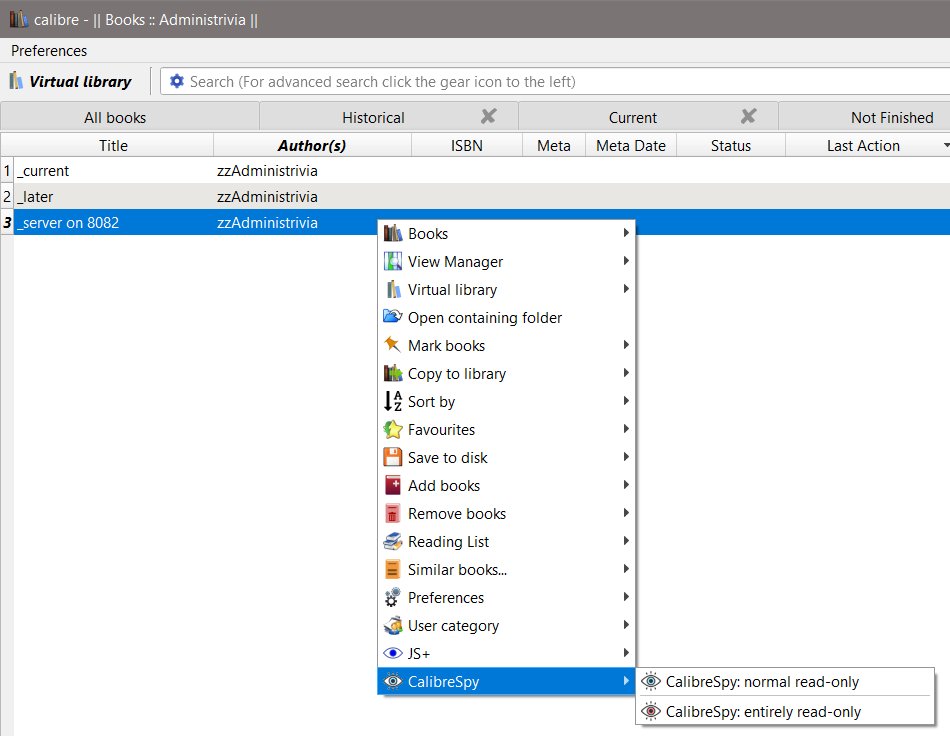Screen dimensions: 950x736
Task: Sort by the Meta column header
Action: pos(554,145)
